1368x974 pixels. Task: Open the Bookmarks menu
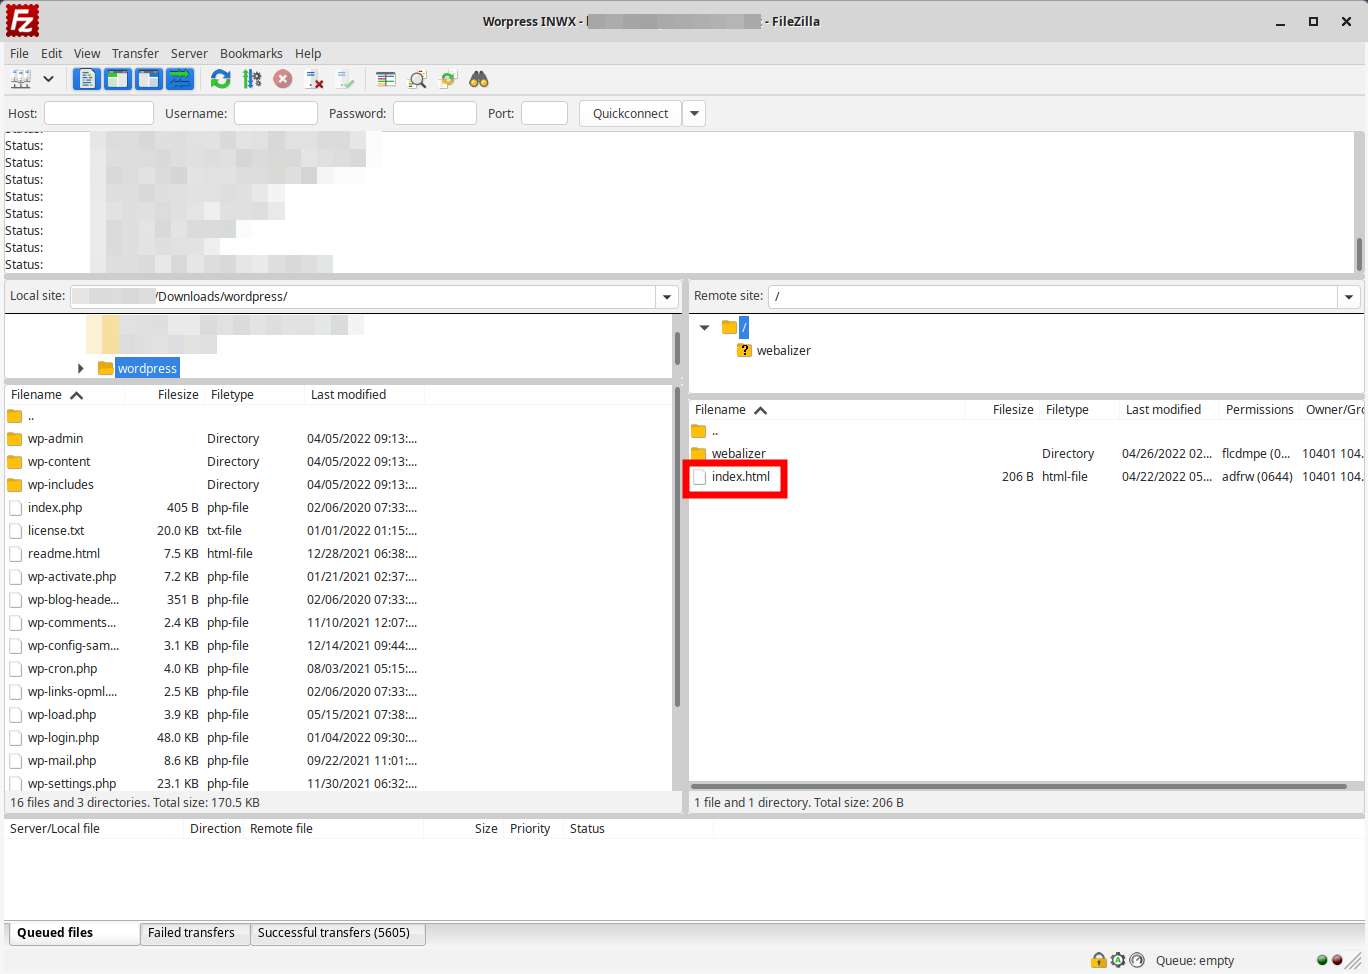[x=251, y=53]
